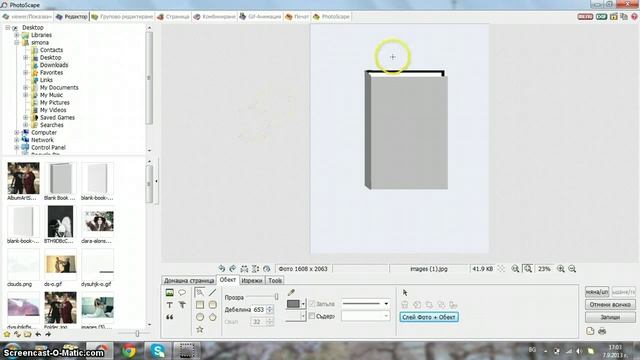
Task: Collapse the Desktop tree root
Action: tap(8, 27)
